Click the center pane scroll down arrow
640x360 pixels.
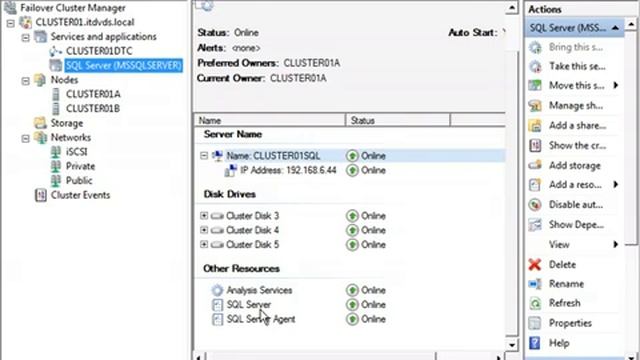(x=512, y=345)
